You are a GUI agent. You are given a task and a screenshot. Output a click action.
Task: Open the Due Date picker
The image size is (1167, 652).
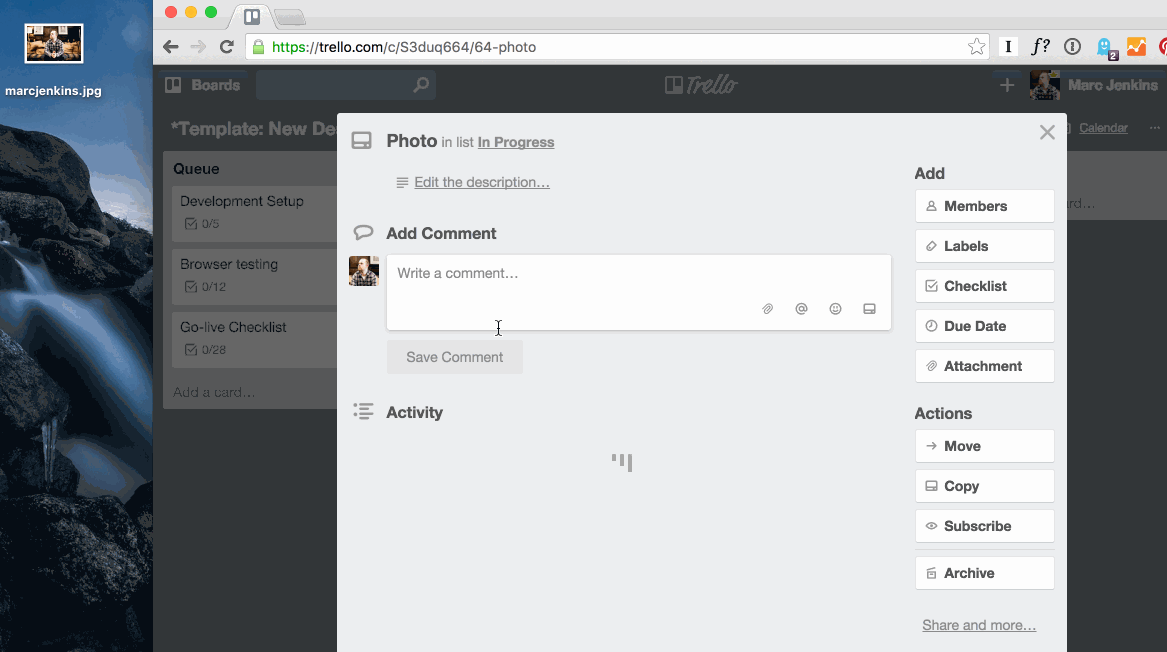point(984,326)
